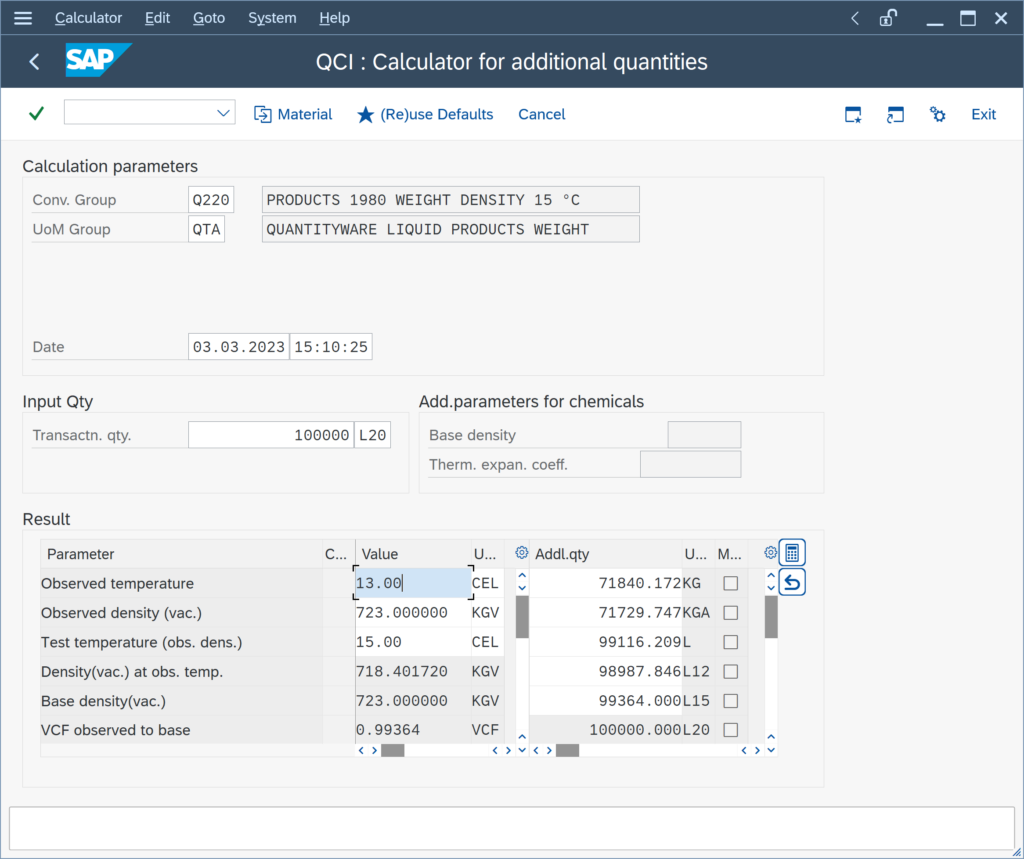Click the (Re)use Defaults text

(436, 114)
